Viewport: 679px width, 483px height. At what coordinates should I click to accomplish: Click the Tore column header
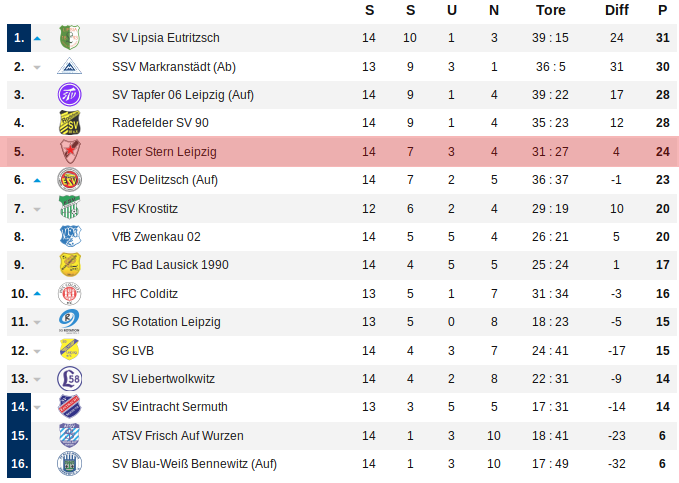550,10
